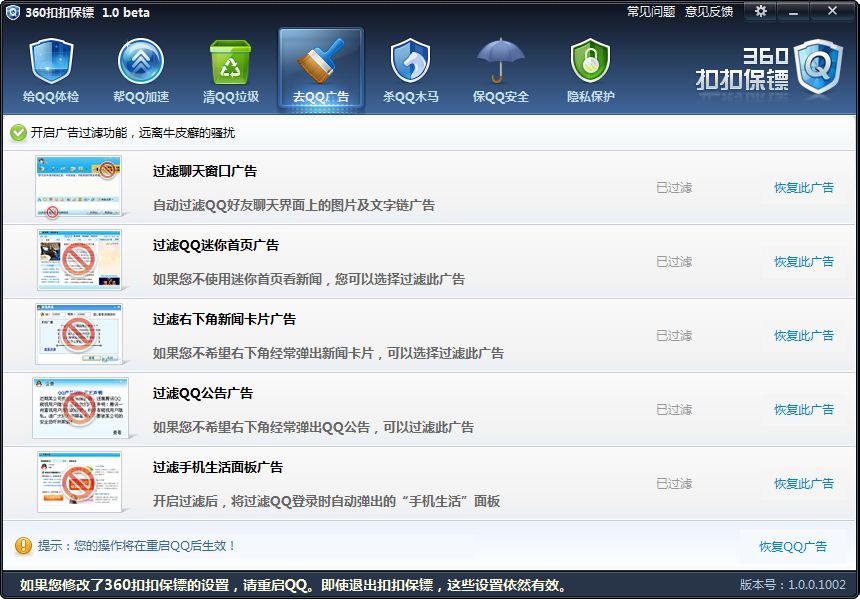Click the 360扣扣保镖 Q shield logo

pyautogui.click(x=818, y=66)
